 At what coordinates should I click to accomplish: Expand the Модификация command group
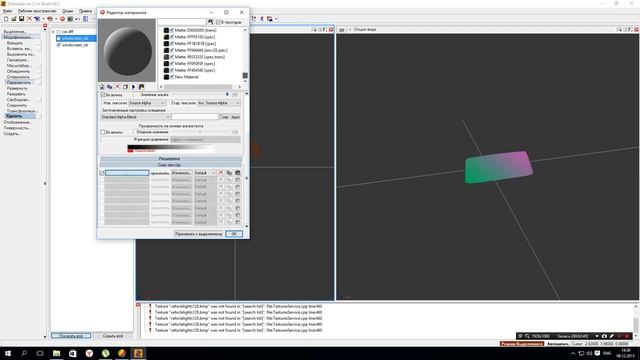(x=17, y=37)
